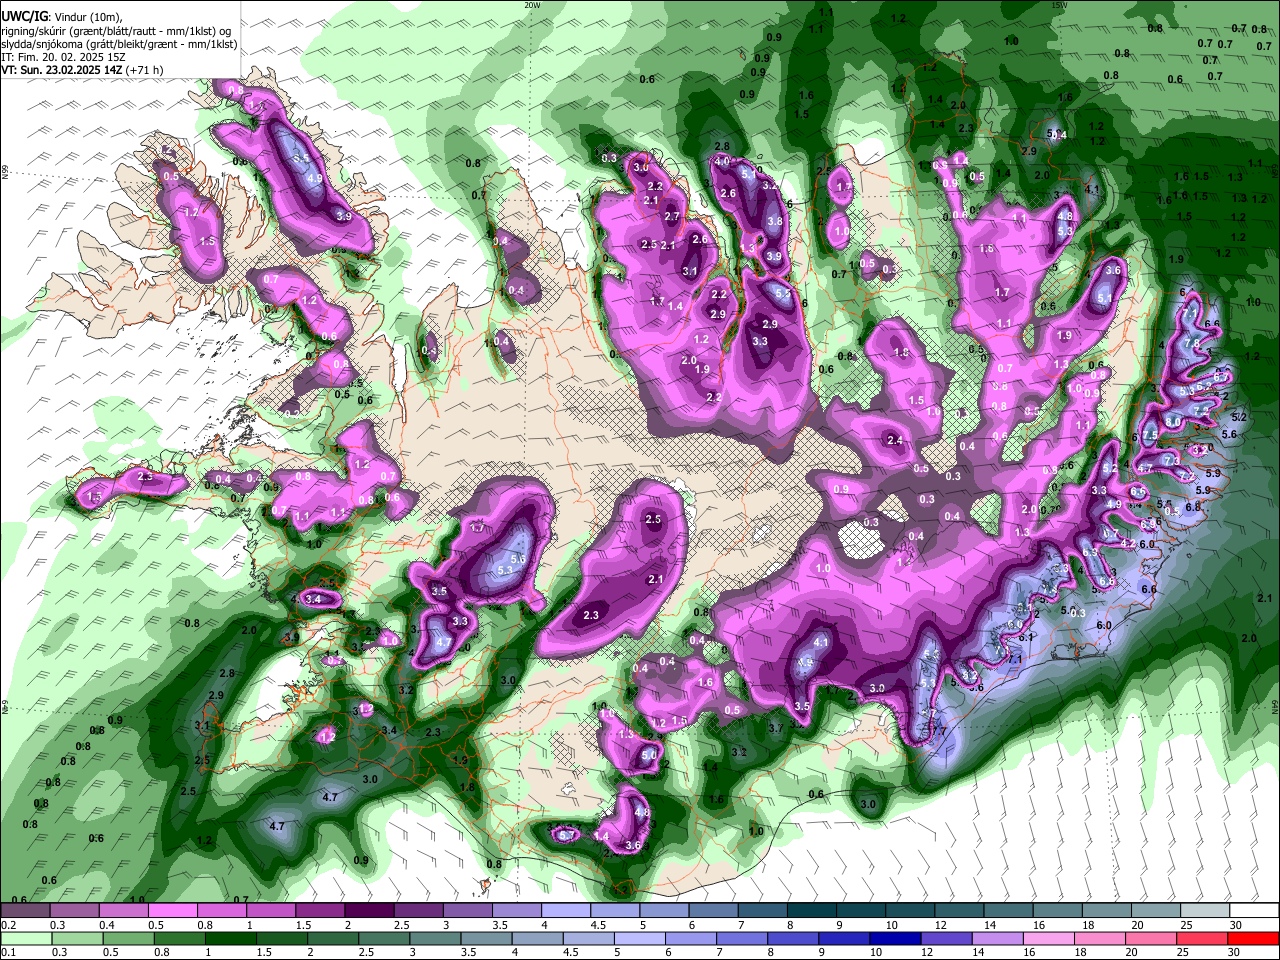Select the white 30 snow legend swatch
1280x960 pixels.
(x=1255, y=910)
